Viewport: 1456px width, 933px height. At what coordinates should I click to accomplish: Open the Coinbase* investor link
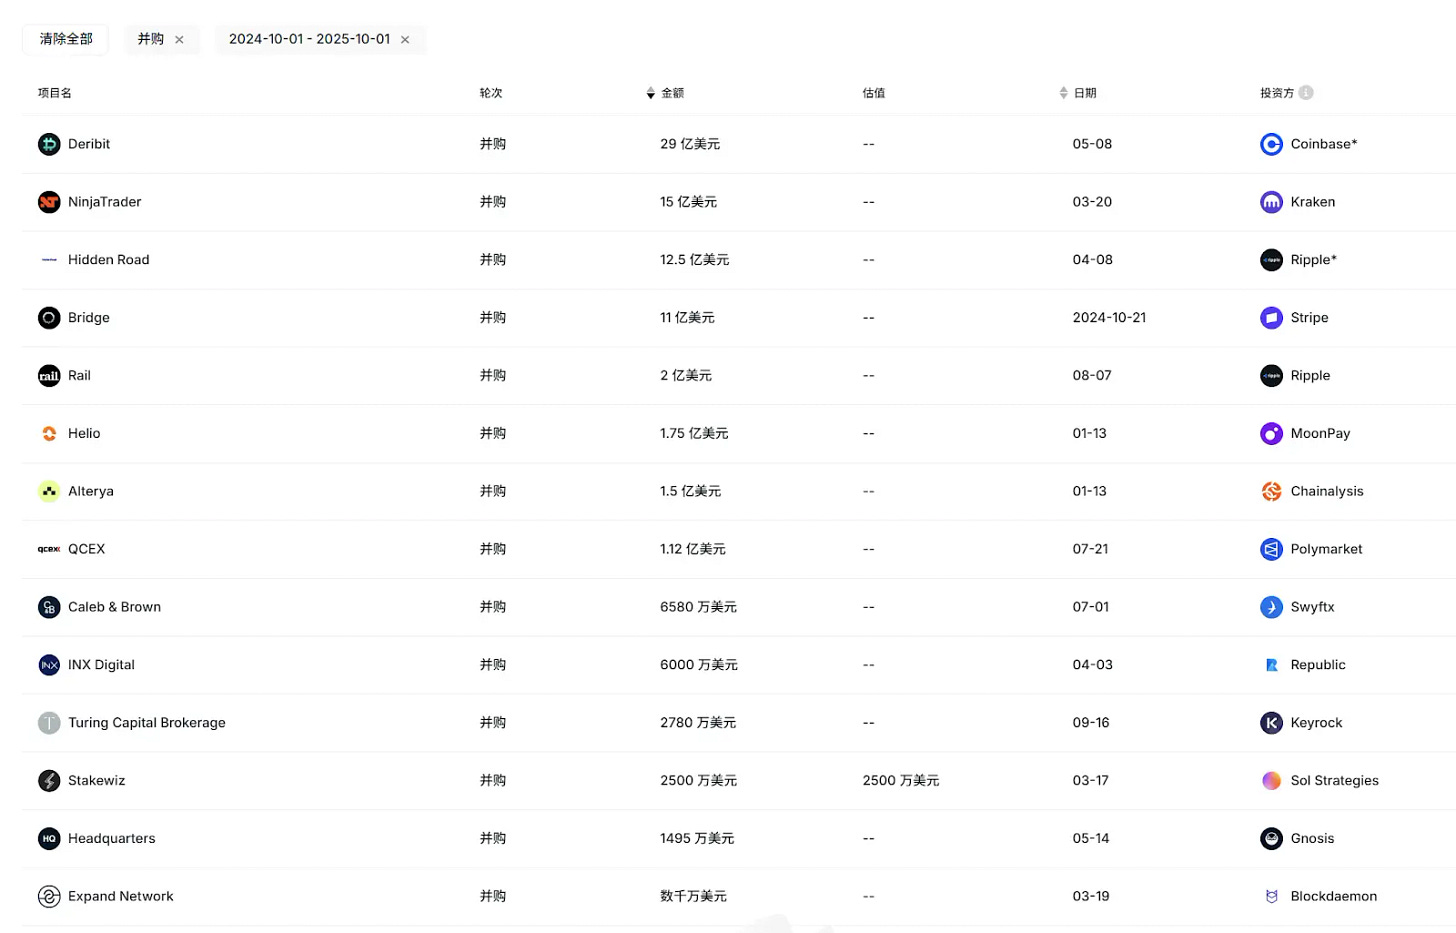(1324, 144)
